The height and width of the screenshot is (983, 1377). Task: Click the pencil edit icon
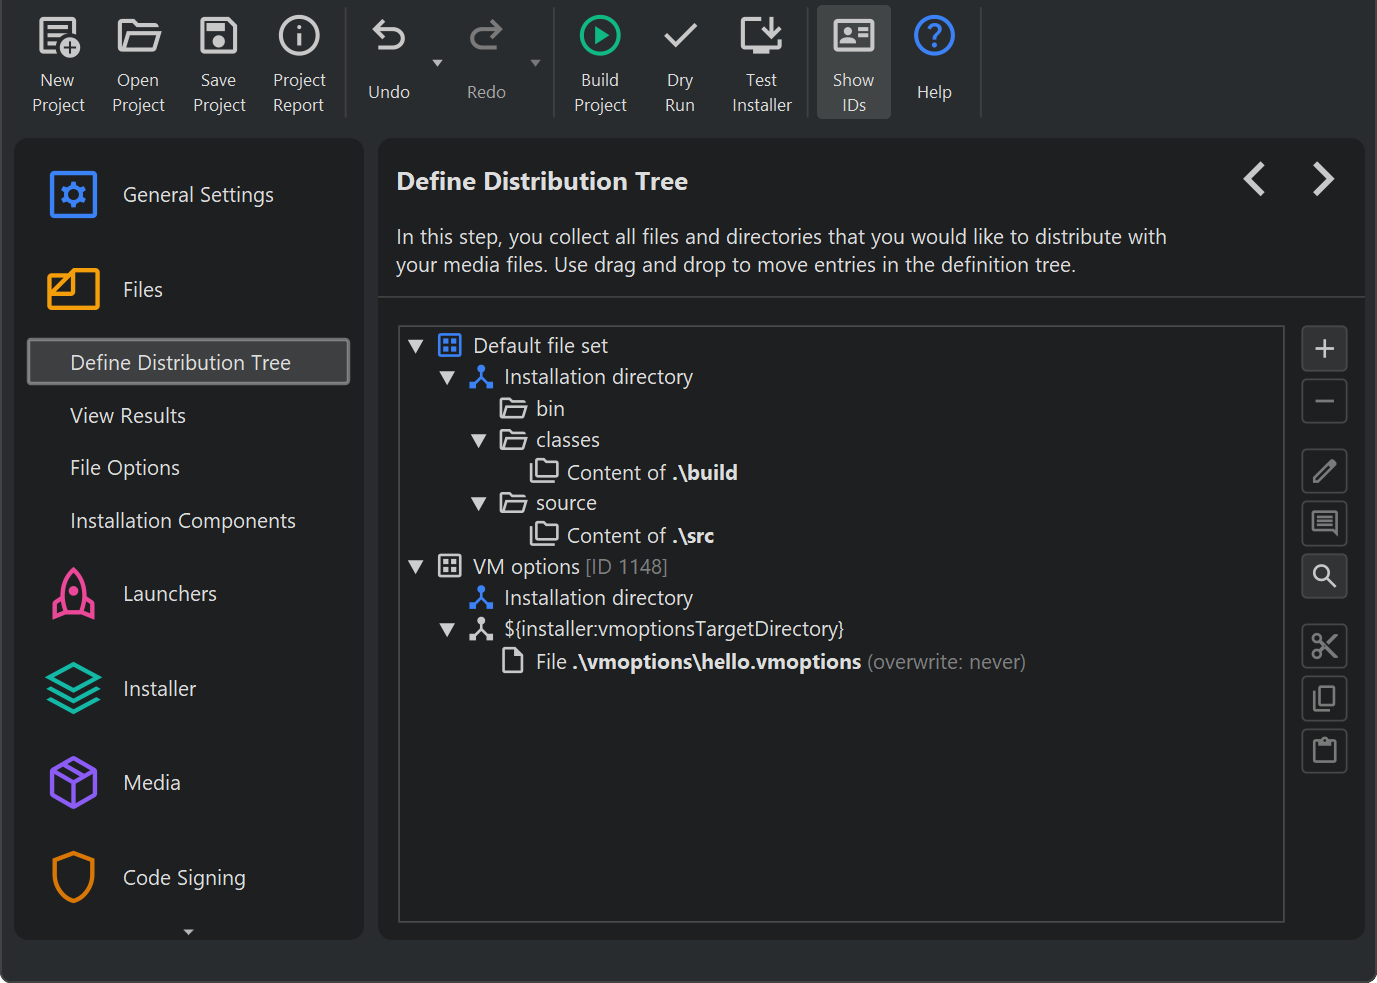click(x=1324, y=471)
